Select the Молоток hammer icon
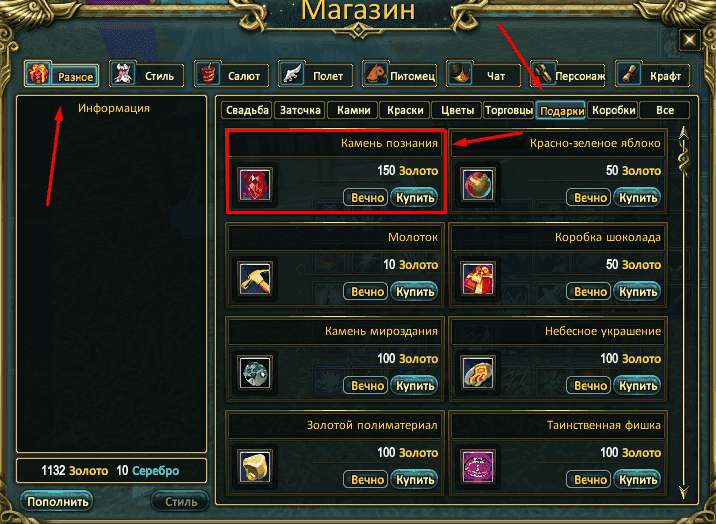 click(255, 278)
